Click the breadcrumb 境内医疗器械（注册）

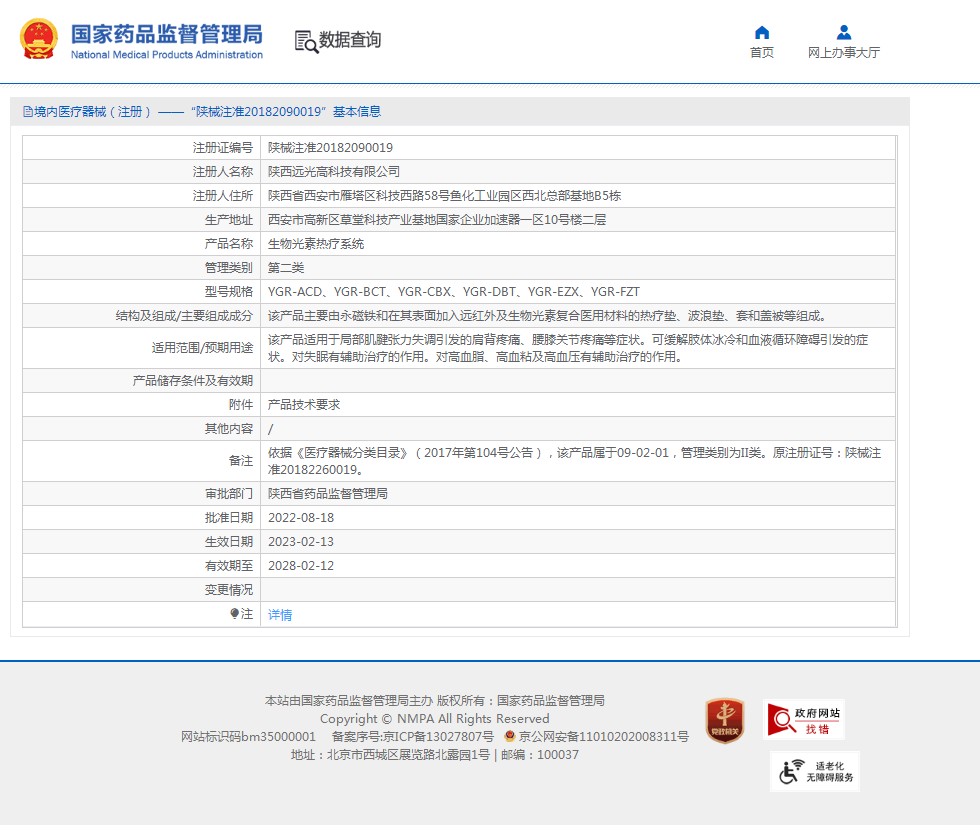[92, 112]
